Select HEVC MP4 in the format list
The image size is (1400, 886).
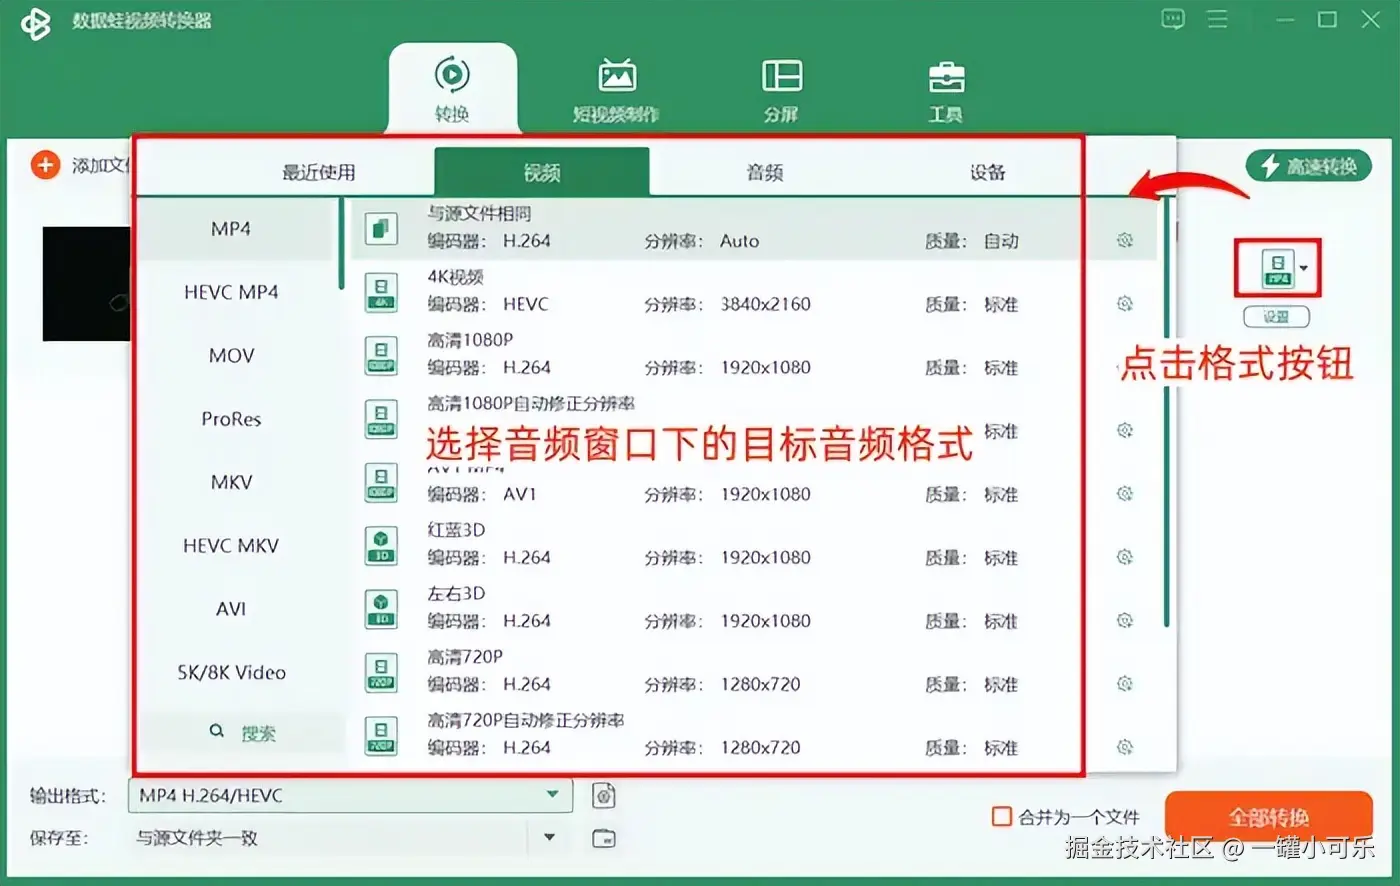pyautogui.click(x=231, y=292)
